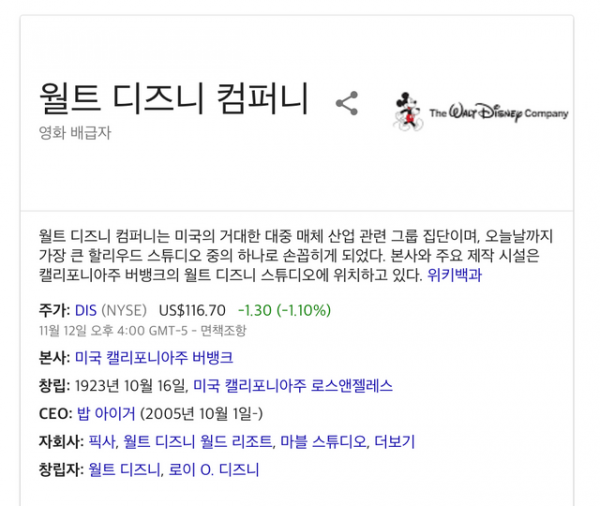Image resolution: width=600 pixels, height=506 pixels.
Task: Open the DIS stock ticker link
Action: coord(86,310)
